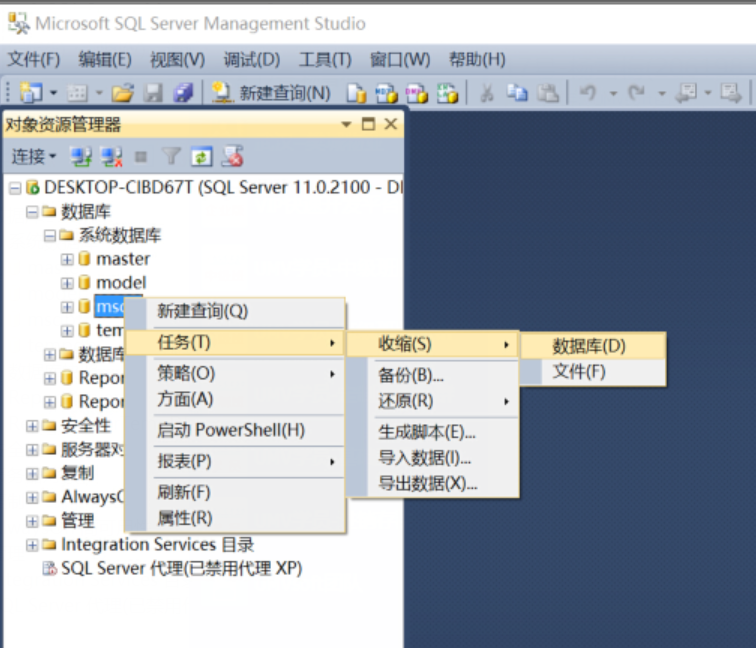Choose 备份(B)... menu item
Viewport: 756px width, 648px height.
click(433, 375)
